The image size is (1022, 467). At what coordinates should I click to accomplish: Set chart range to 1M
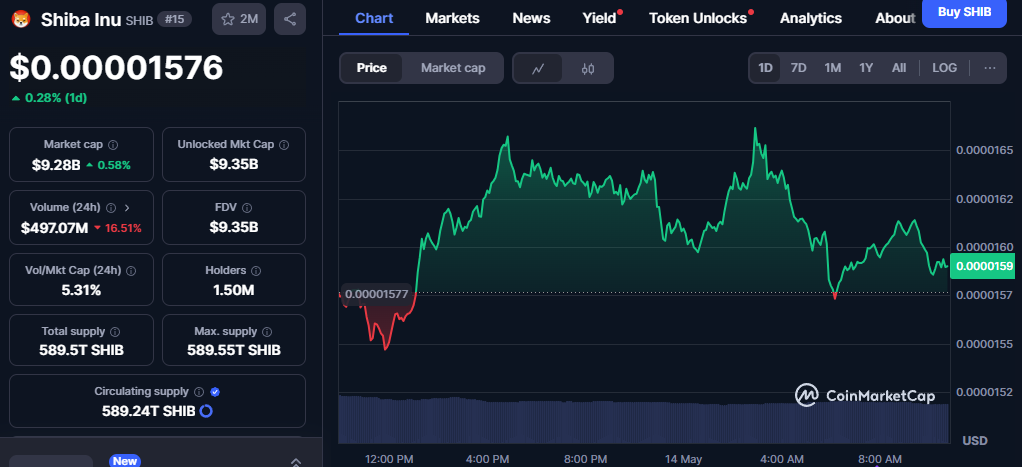pos(832,68)
